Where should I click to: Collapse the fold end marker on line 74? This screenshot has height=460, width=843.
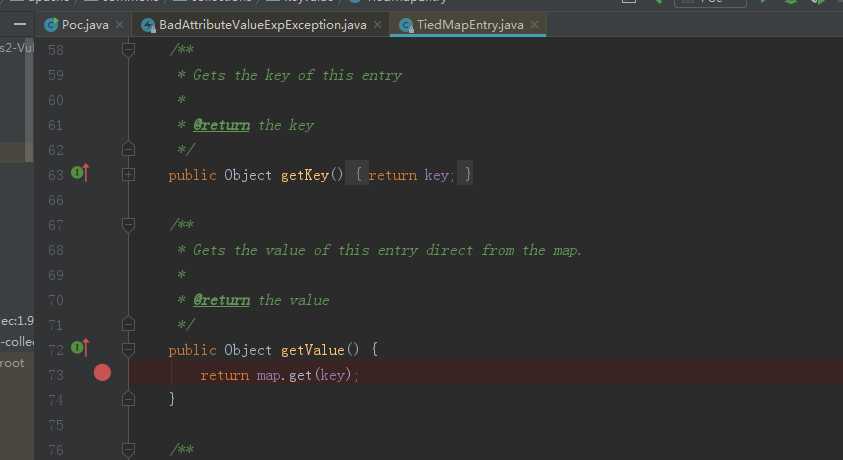tap(128, 399)
